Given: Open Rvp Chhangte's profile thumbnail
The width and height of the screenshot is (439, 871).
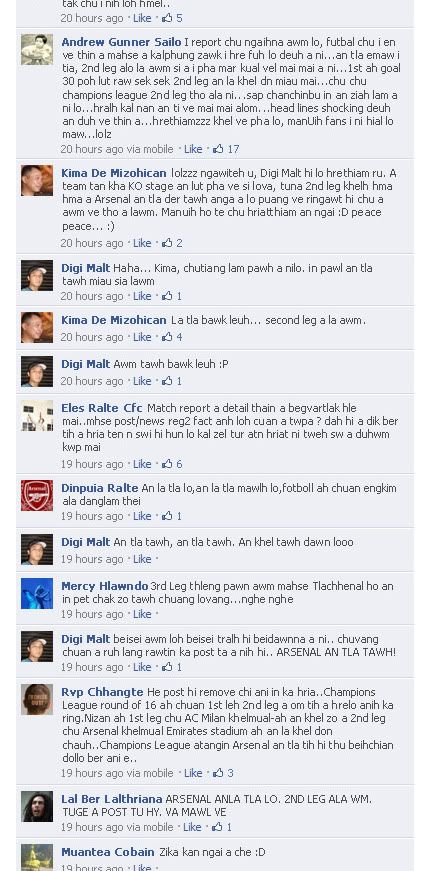Looking at the screenshot, I should 37,699.
